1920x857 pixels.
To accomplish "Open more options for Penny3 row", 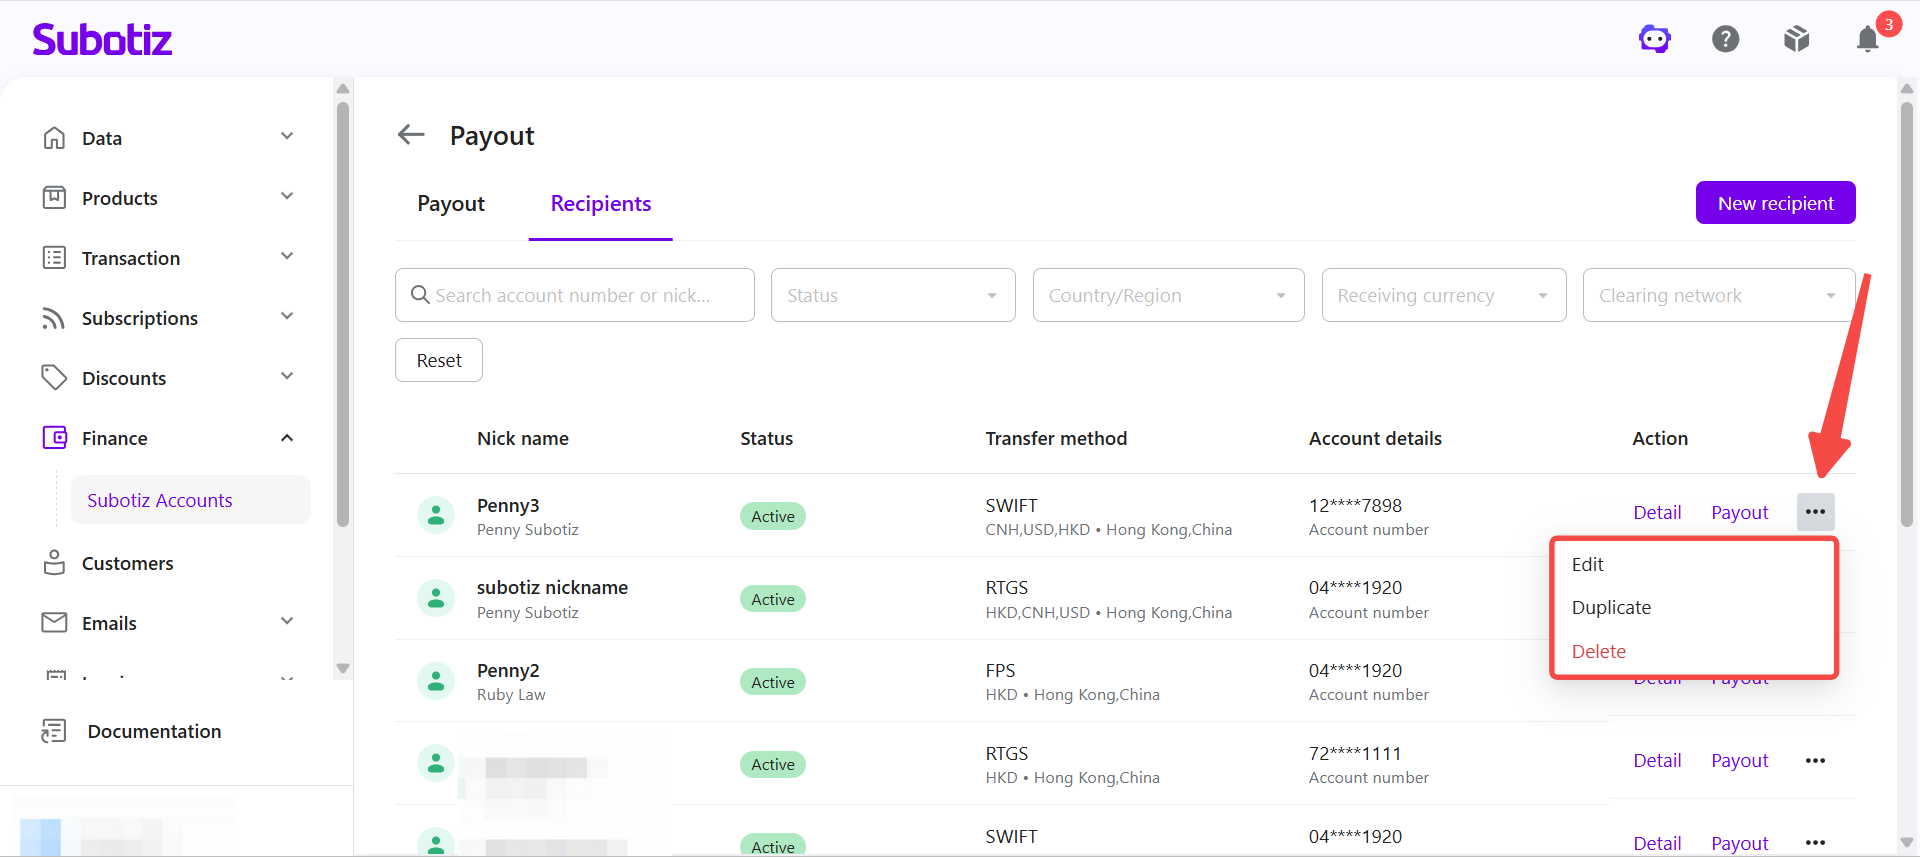I will pyautogui.click(x=1815, y=512).
